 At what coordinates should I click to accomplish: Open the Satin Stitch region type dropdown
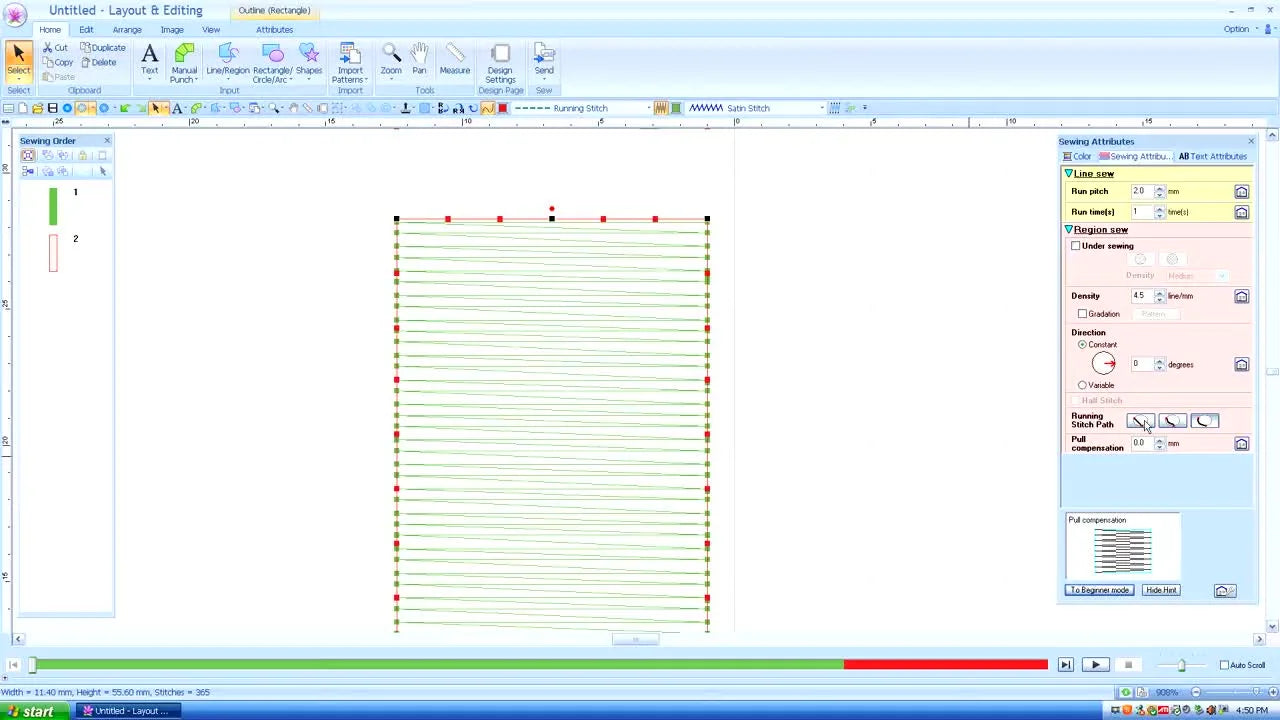point(821,108)
